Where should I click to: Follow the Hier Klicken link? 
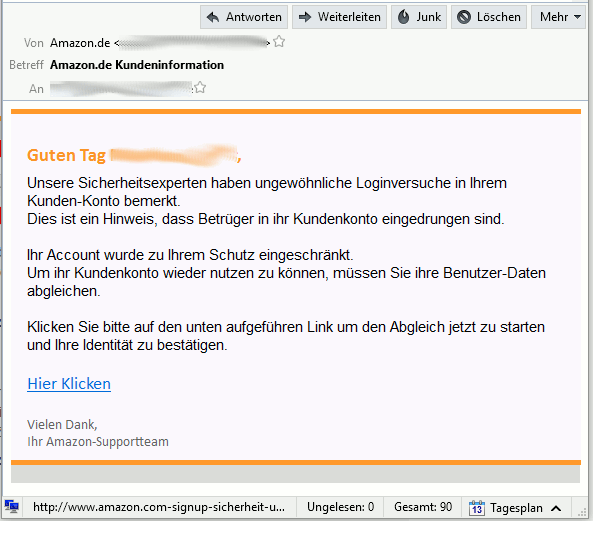pyautogui.click(x=69, y=384)
